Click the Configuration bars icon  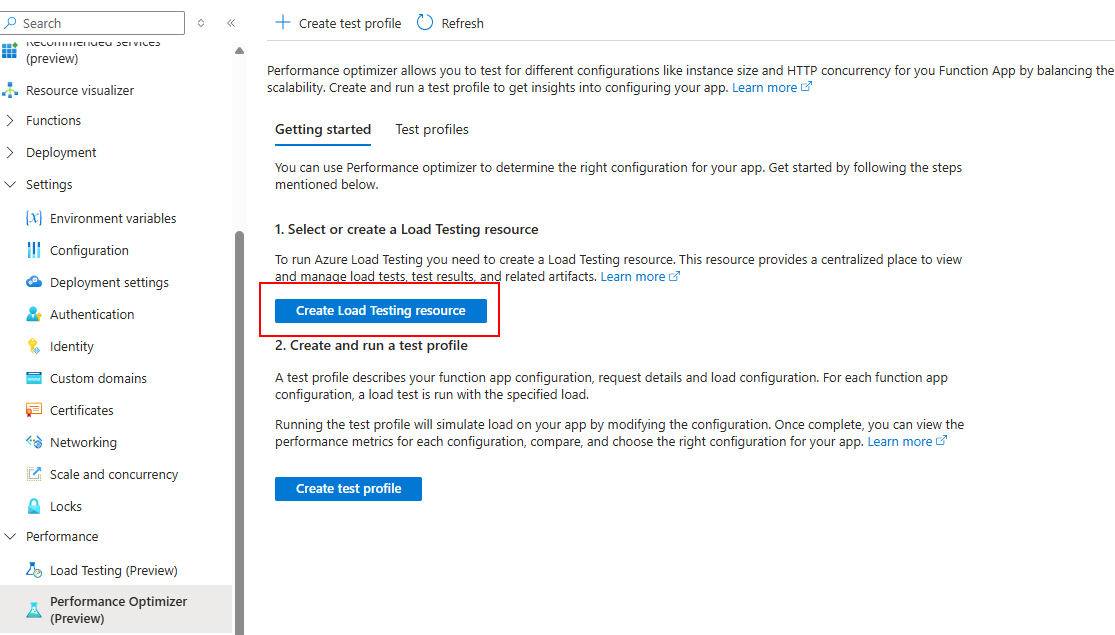33,250
